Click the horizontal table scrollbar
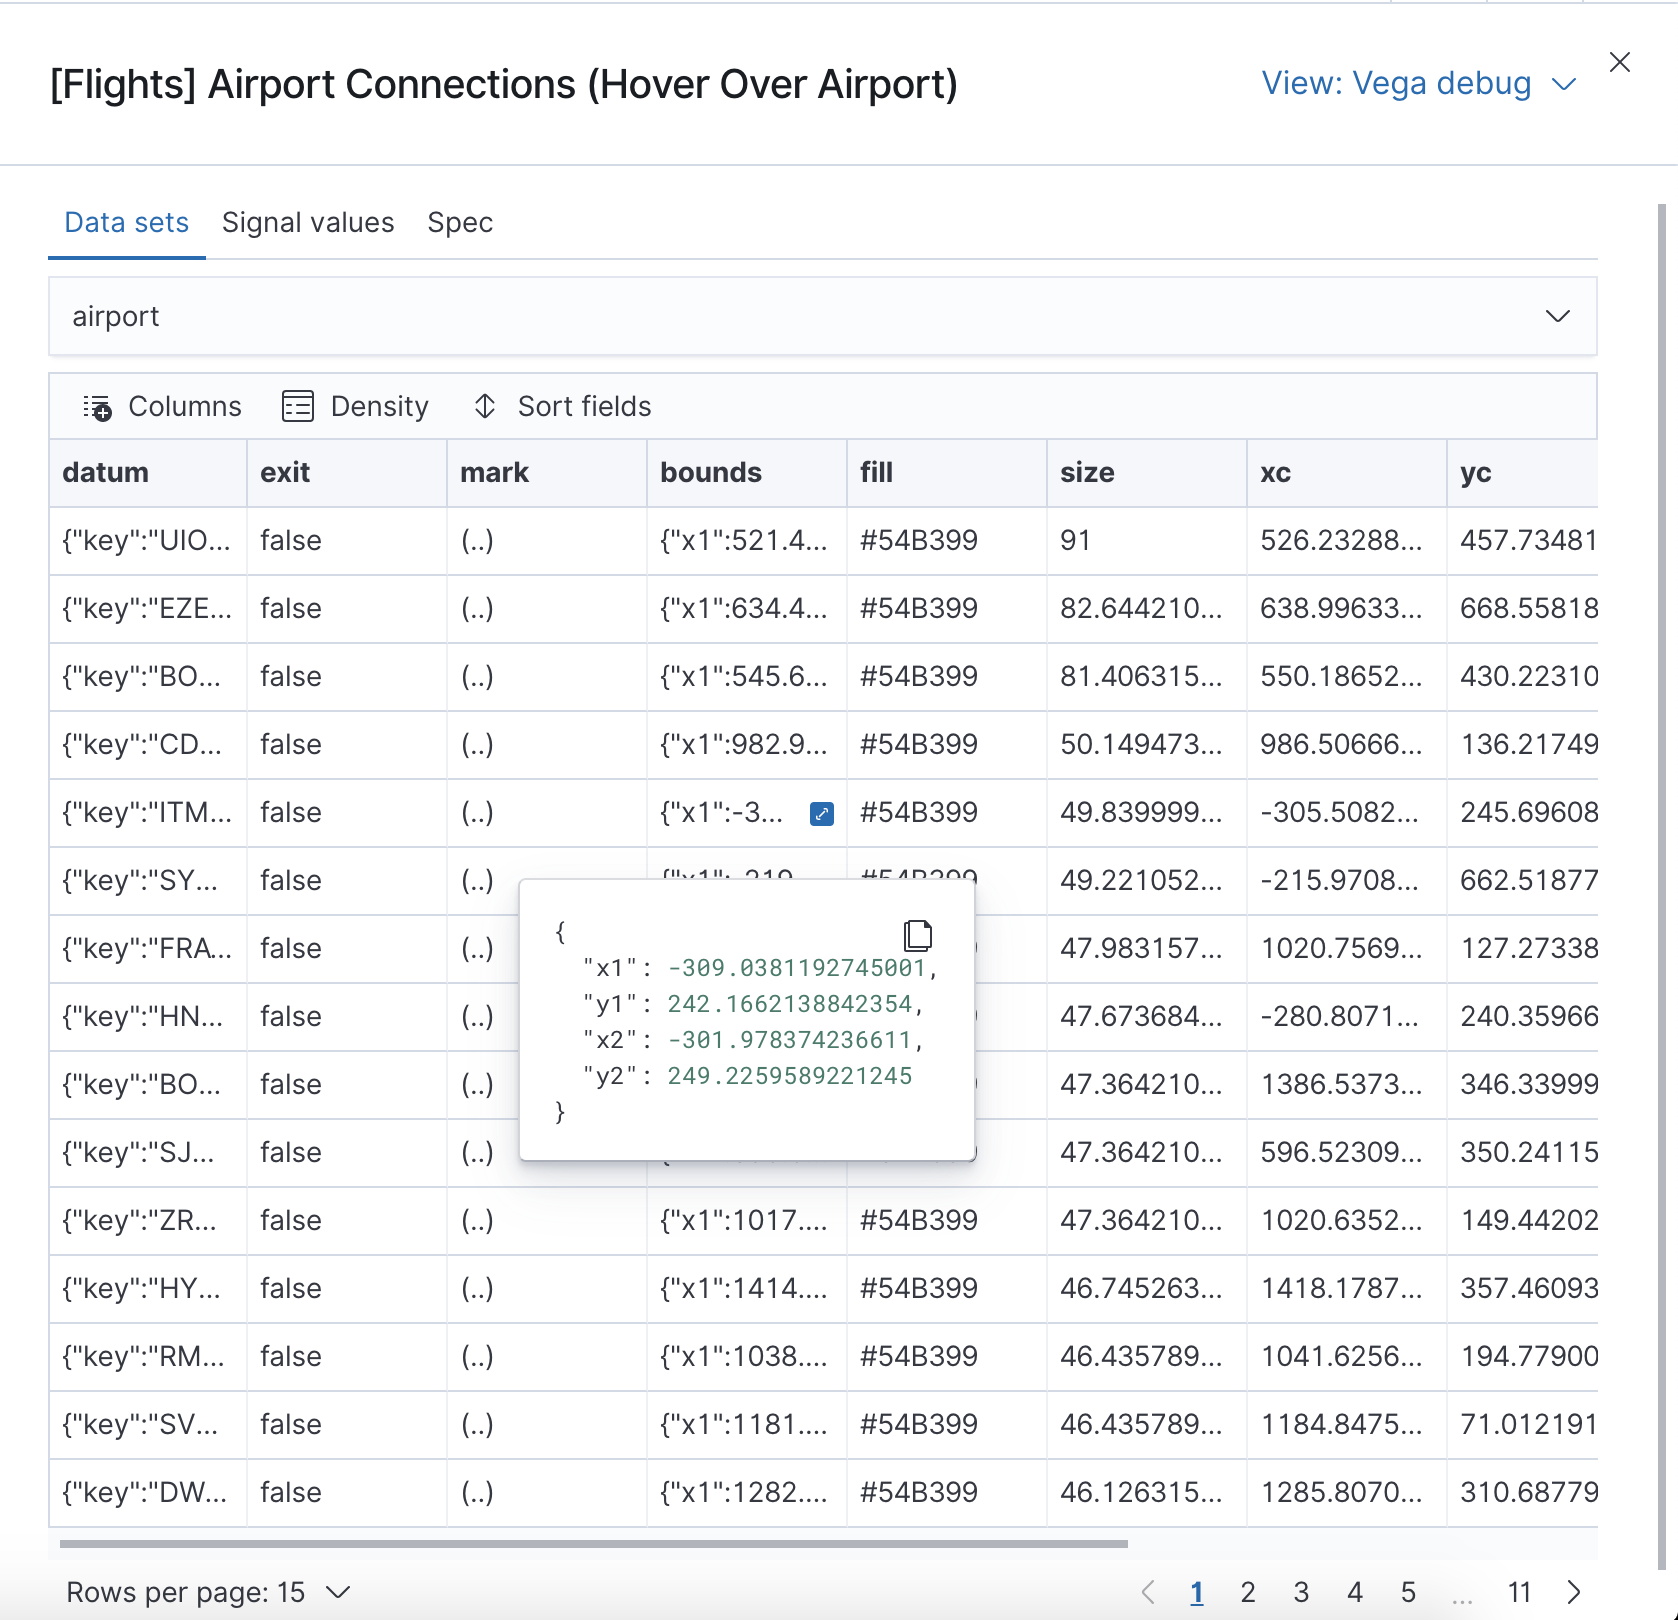This screenshot has width=1678, height=1620. [x=593, y=1544]
